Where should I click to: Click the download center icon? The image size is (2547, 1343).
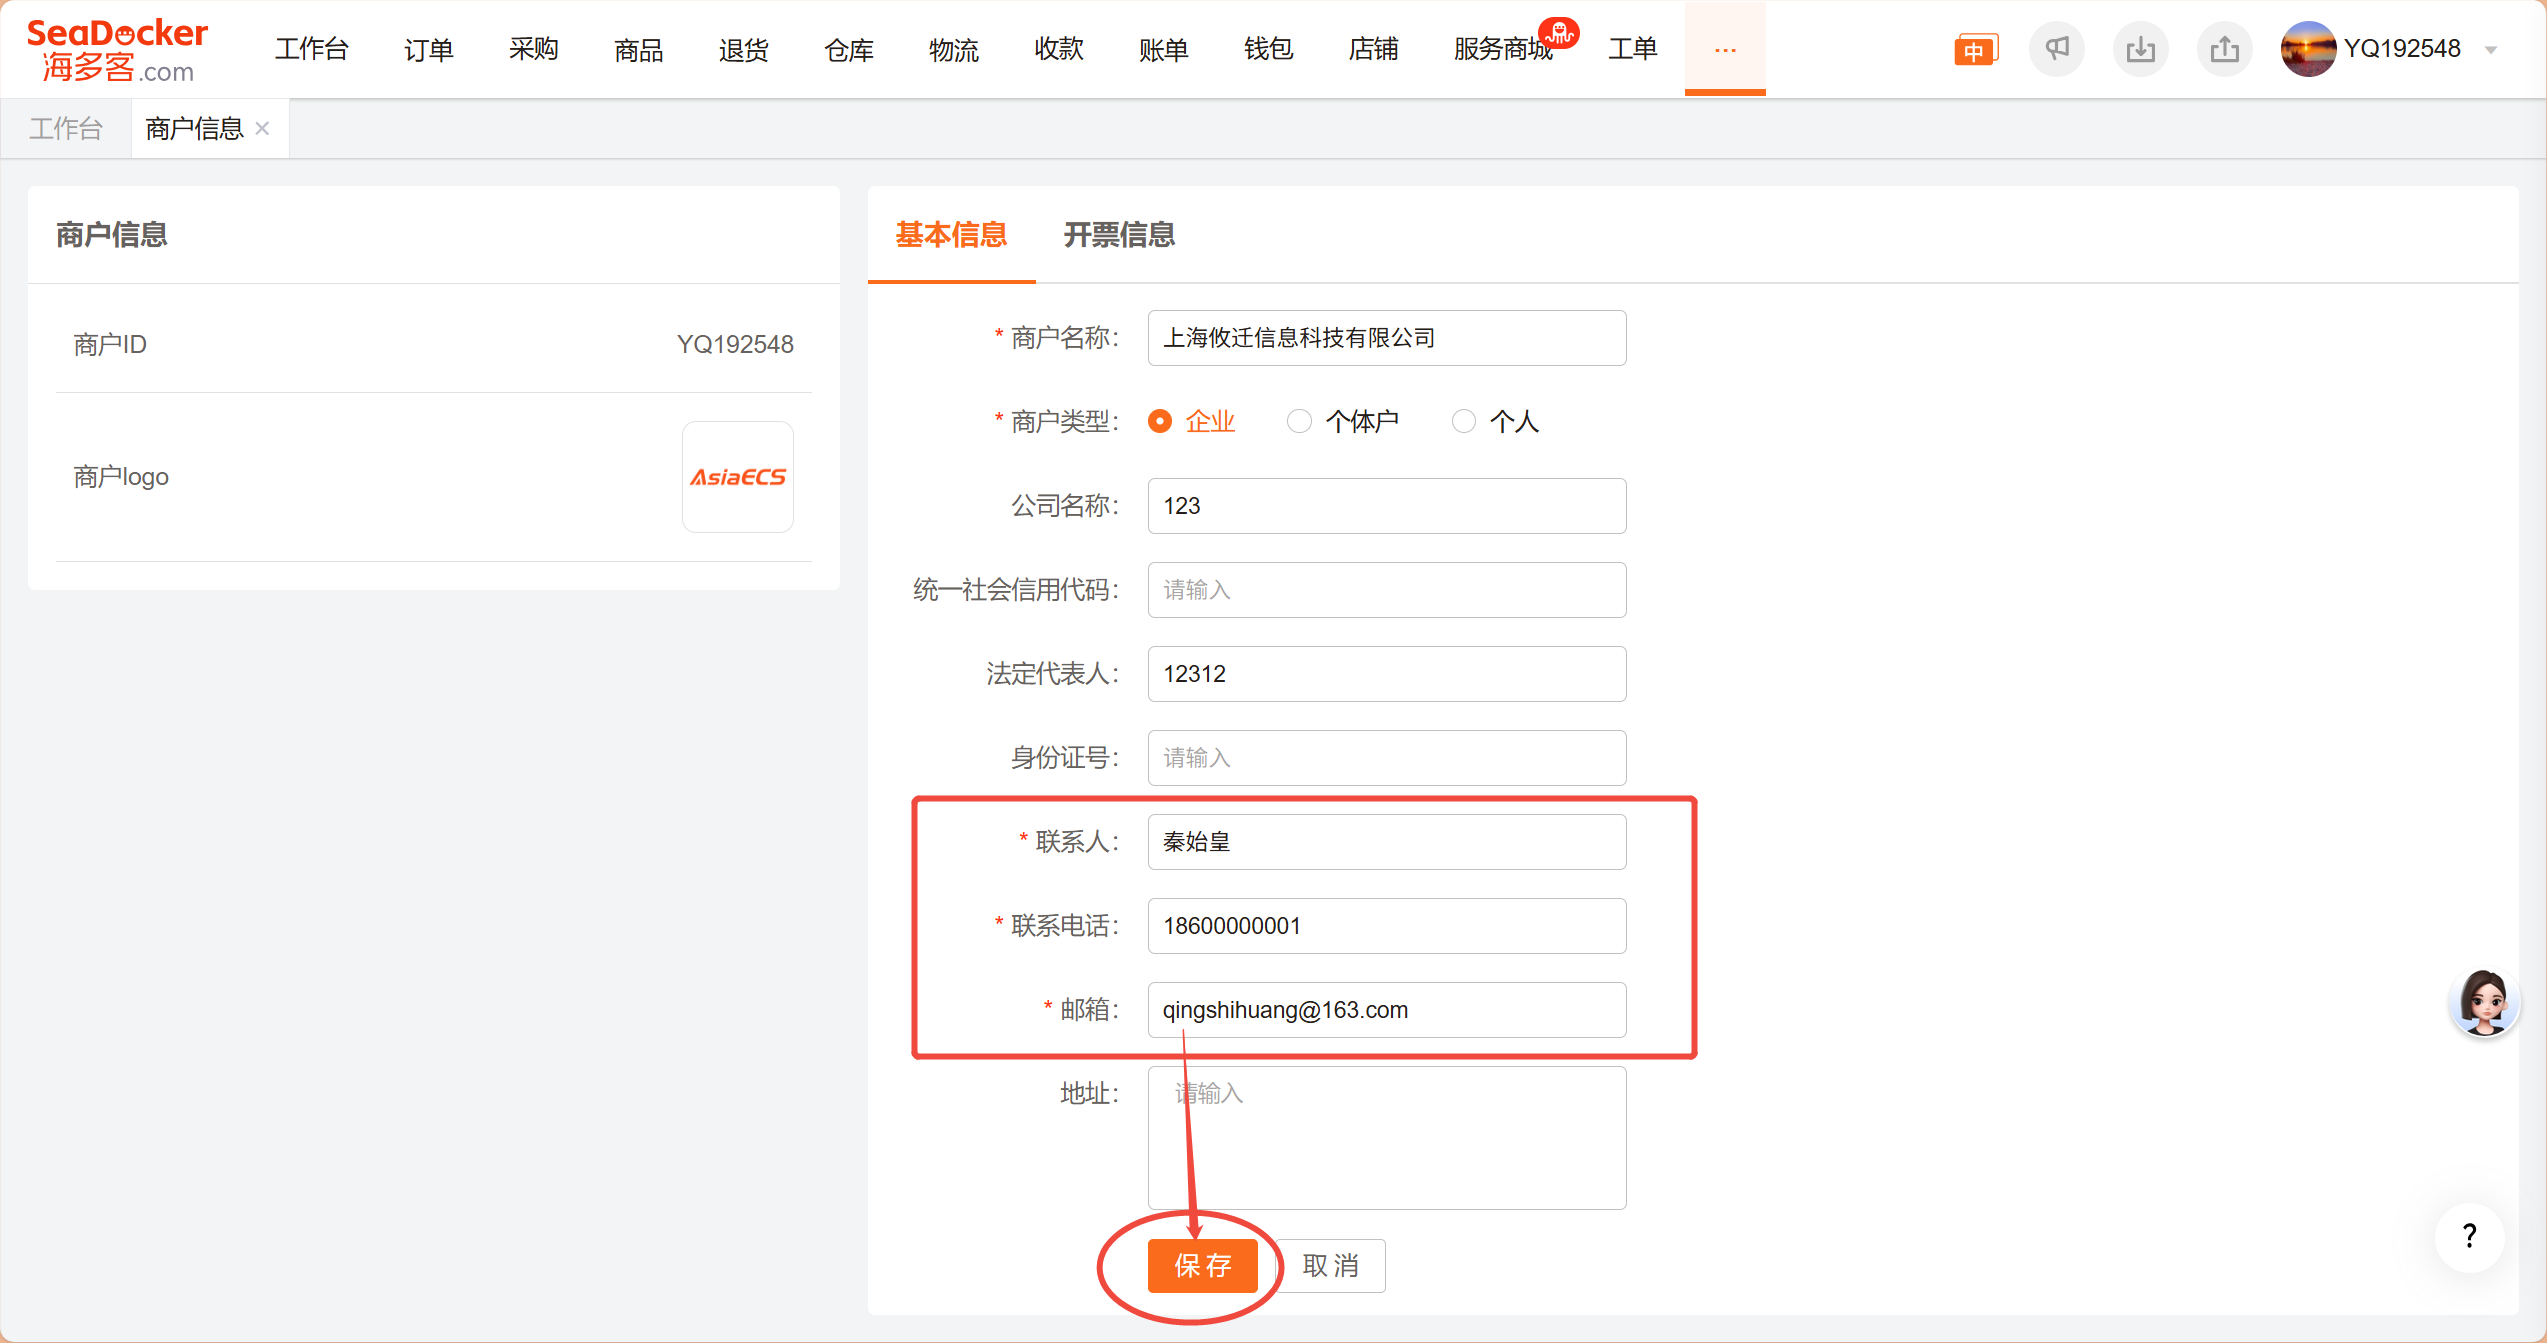pos(2141,49)
